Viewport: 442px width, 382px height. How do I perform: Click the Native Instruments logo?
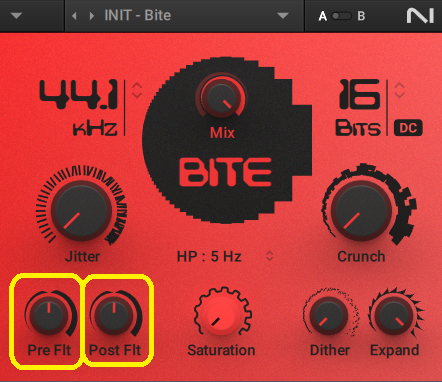pyautogui.click(x=420, y=16)
